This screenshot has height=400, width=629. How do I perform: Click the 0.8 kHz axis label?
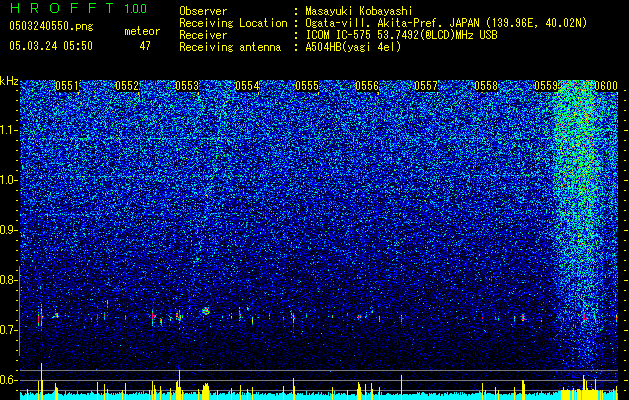click(9, 280)
